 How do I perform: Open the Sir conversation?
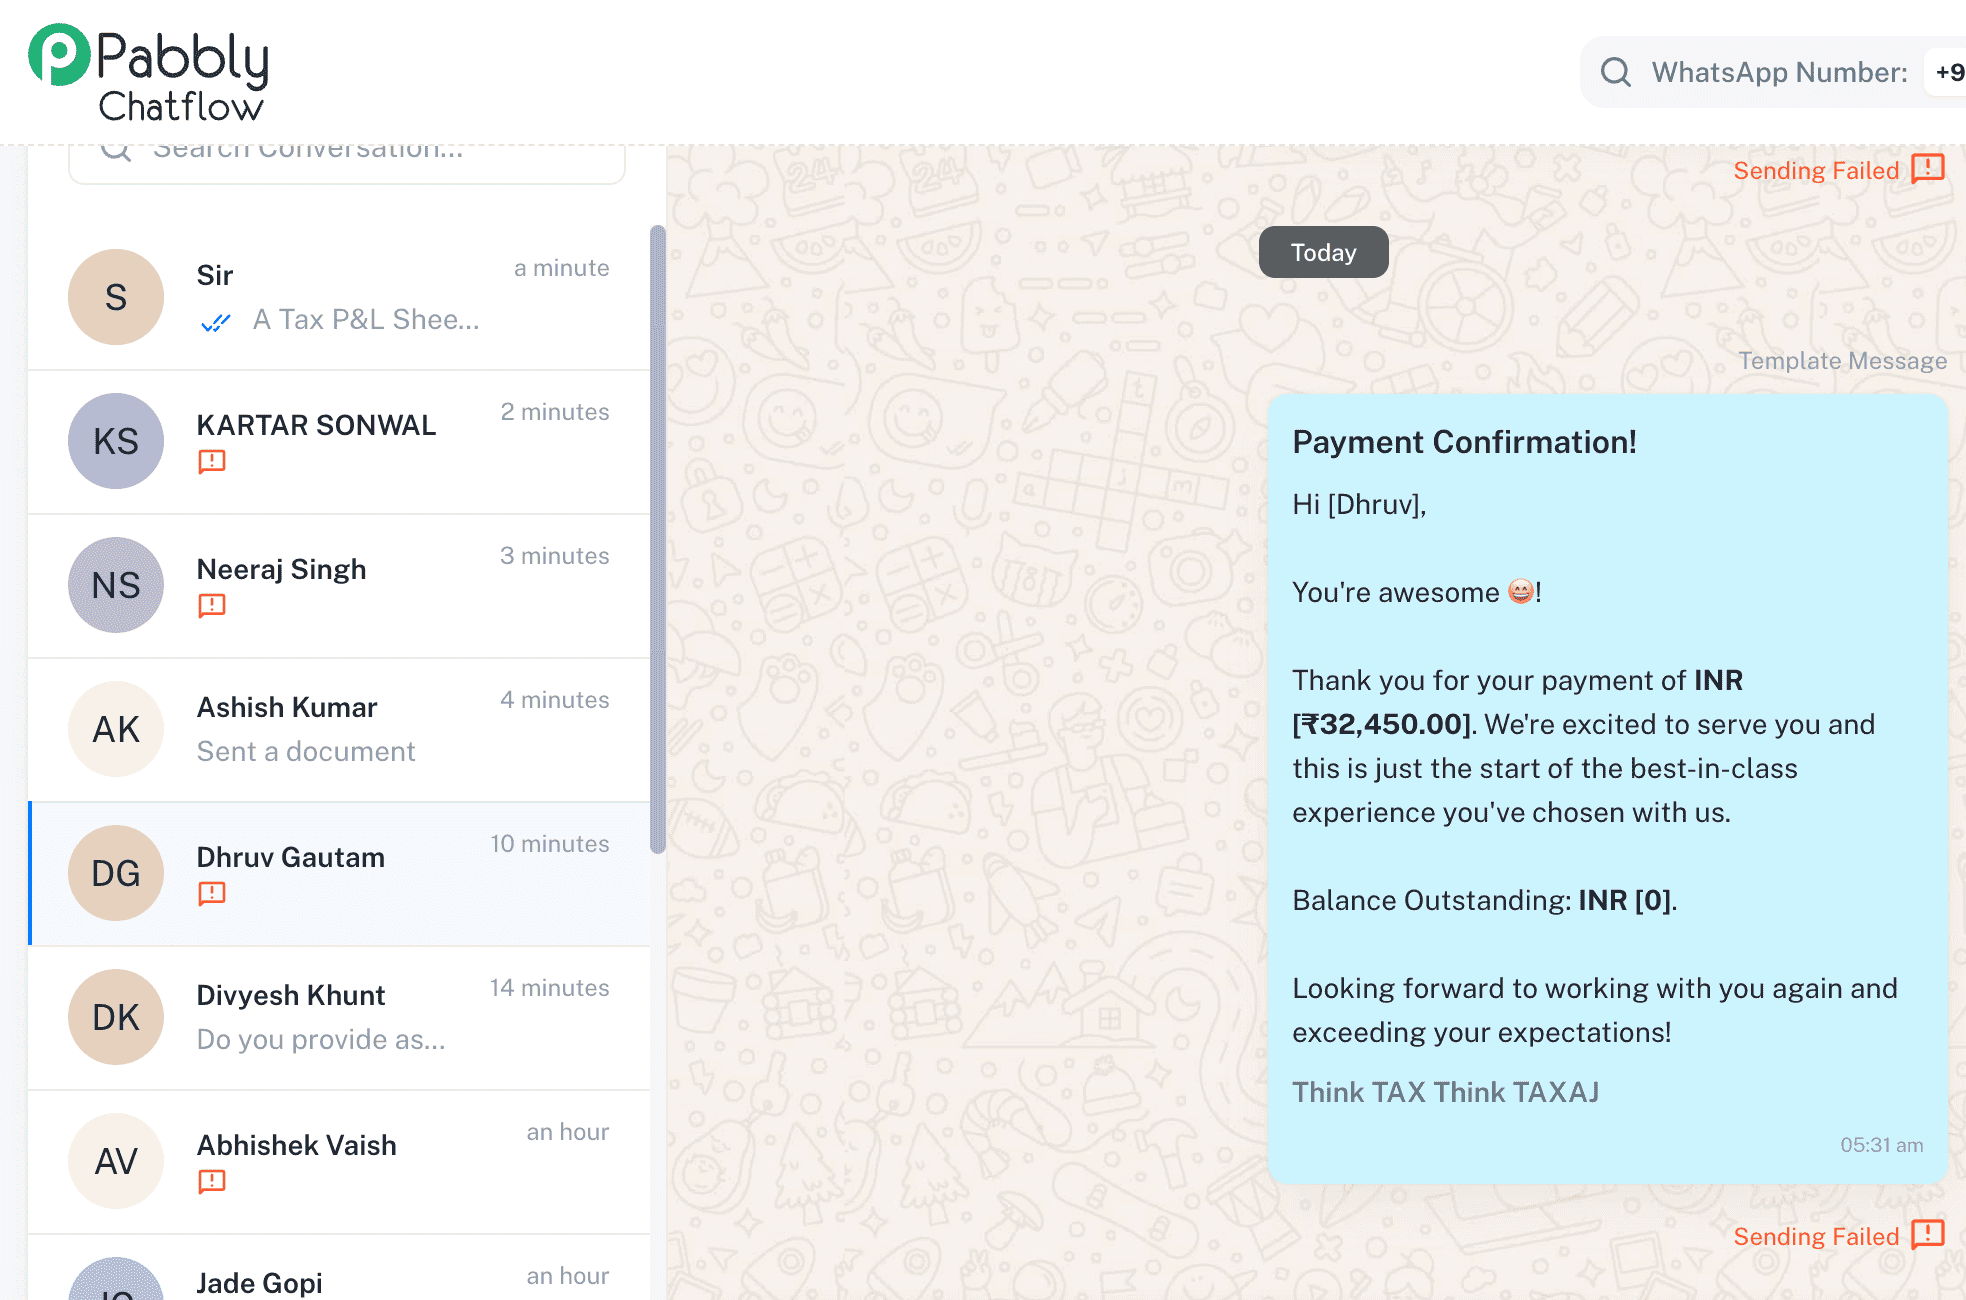point(339,297)
